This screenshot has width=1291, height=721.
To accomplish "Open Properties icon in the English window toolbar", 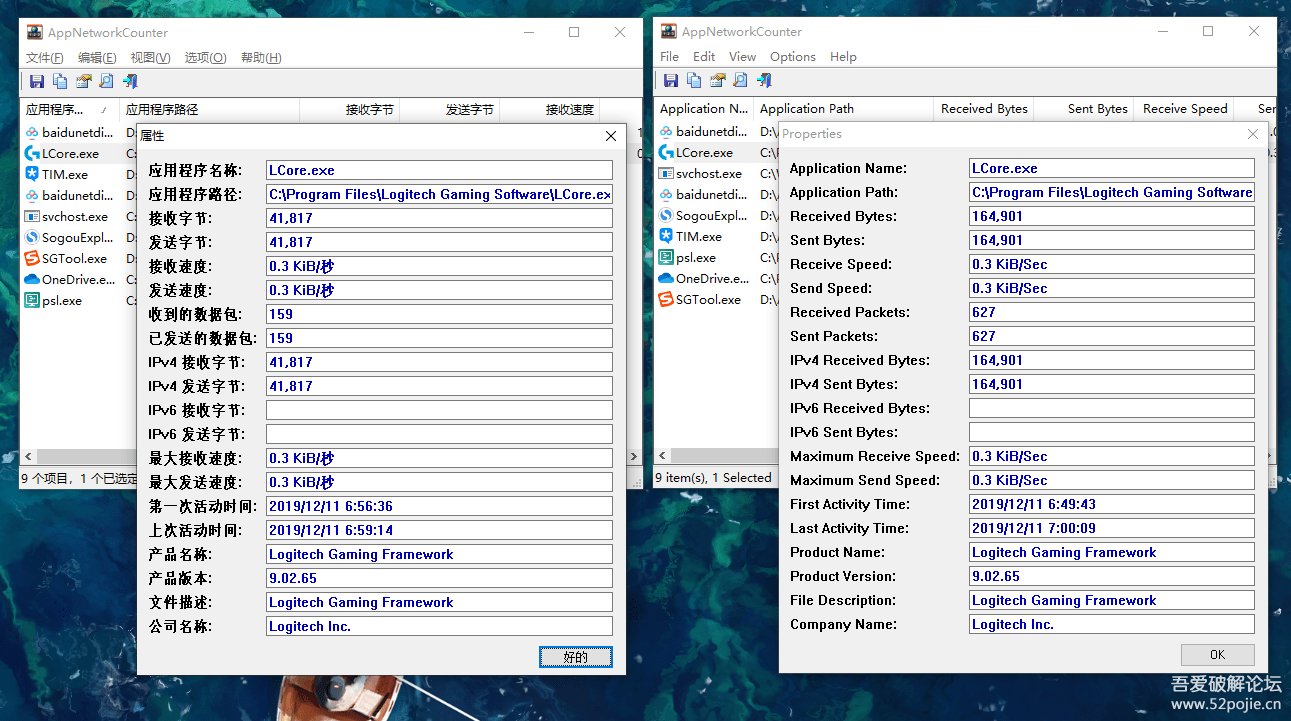I will 717,81.
